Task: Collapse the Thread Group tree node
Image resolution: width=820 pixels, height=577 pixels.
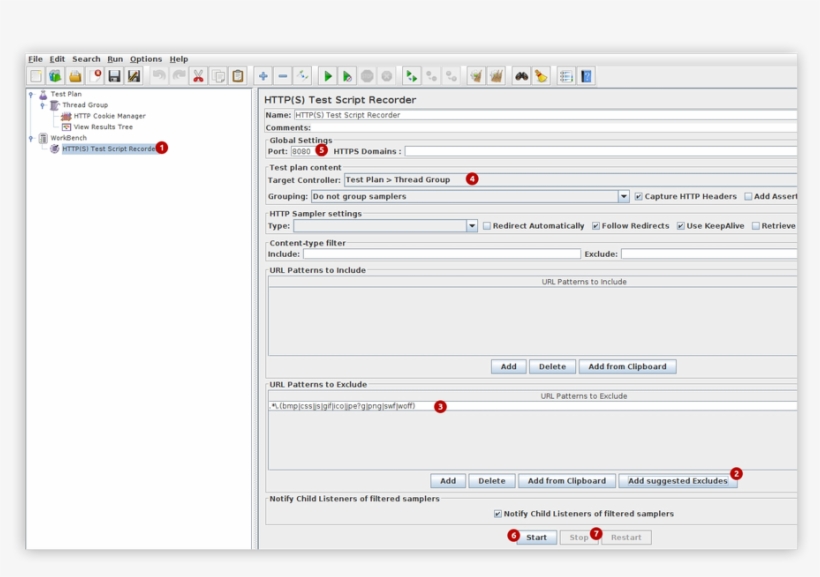Action: click(x=44, y=103)
